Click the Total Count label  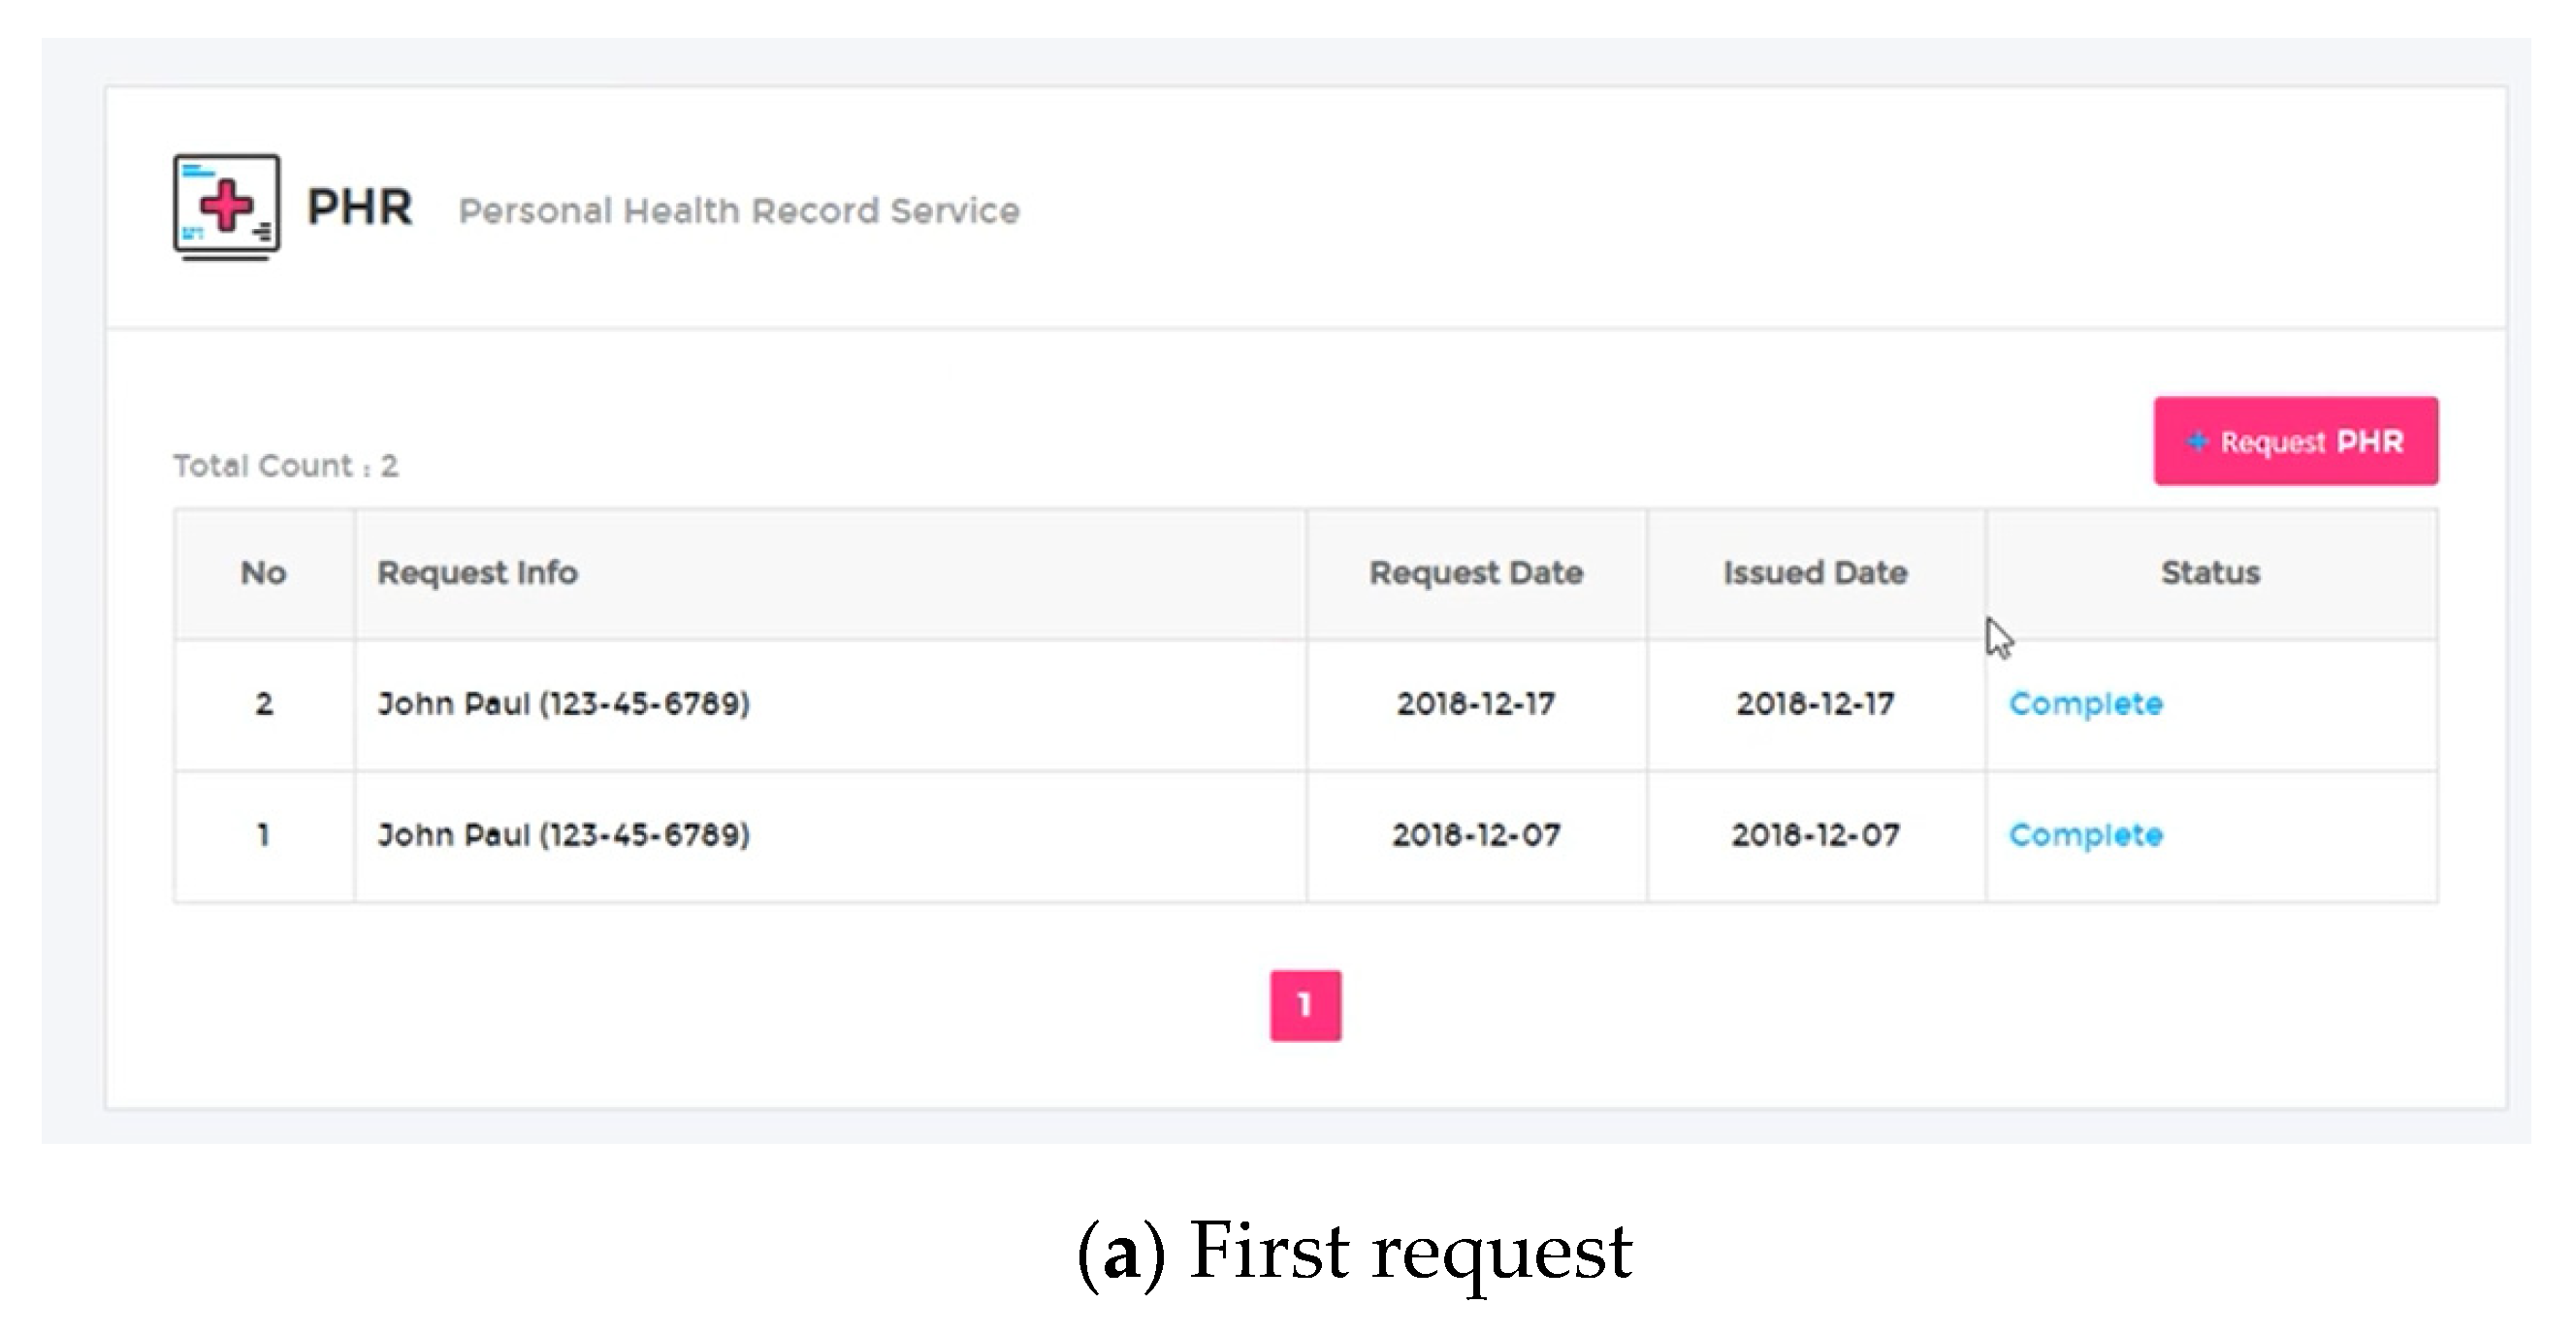[x=286, y=466]
